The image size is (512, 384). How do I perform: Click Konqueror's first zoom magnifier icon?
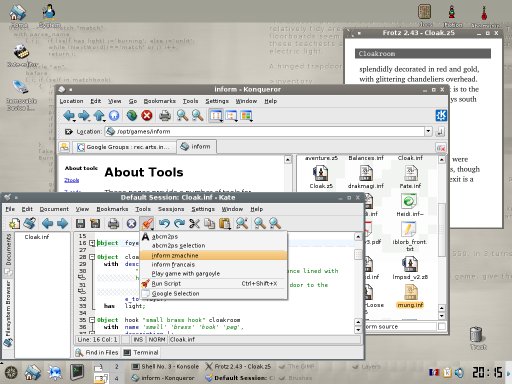pos(182,116)
